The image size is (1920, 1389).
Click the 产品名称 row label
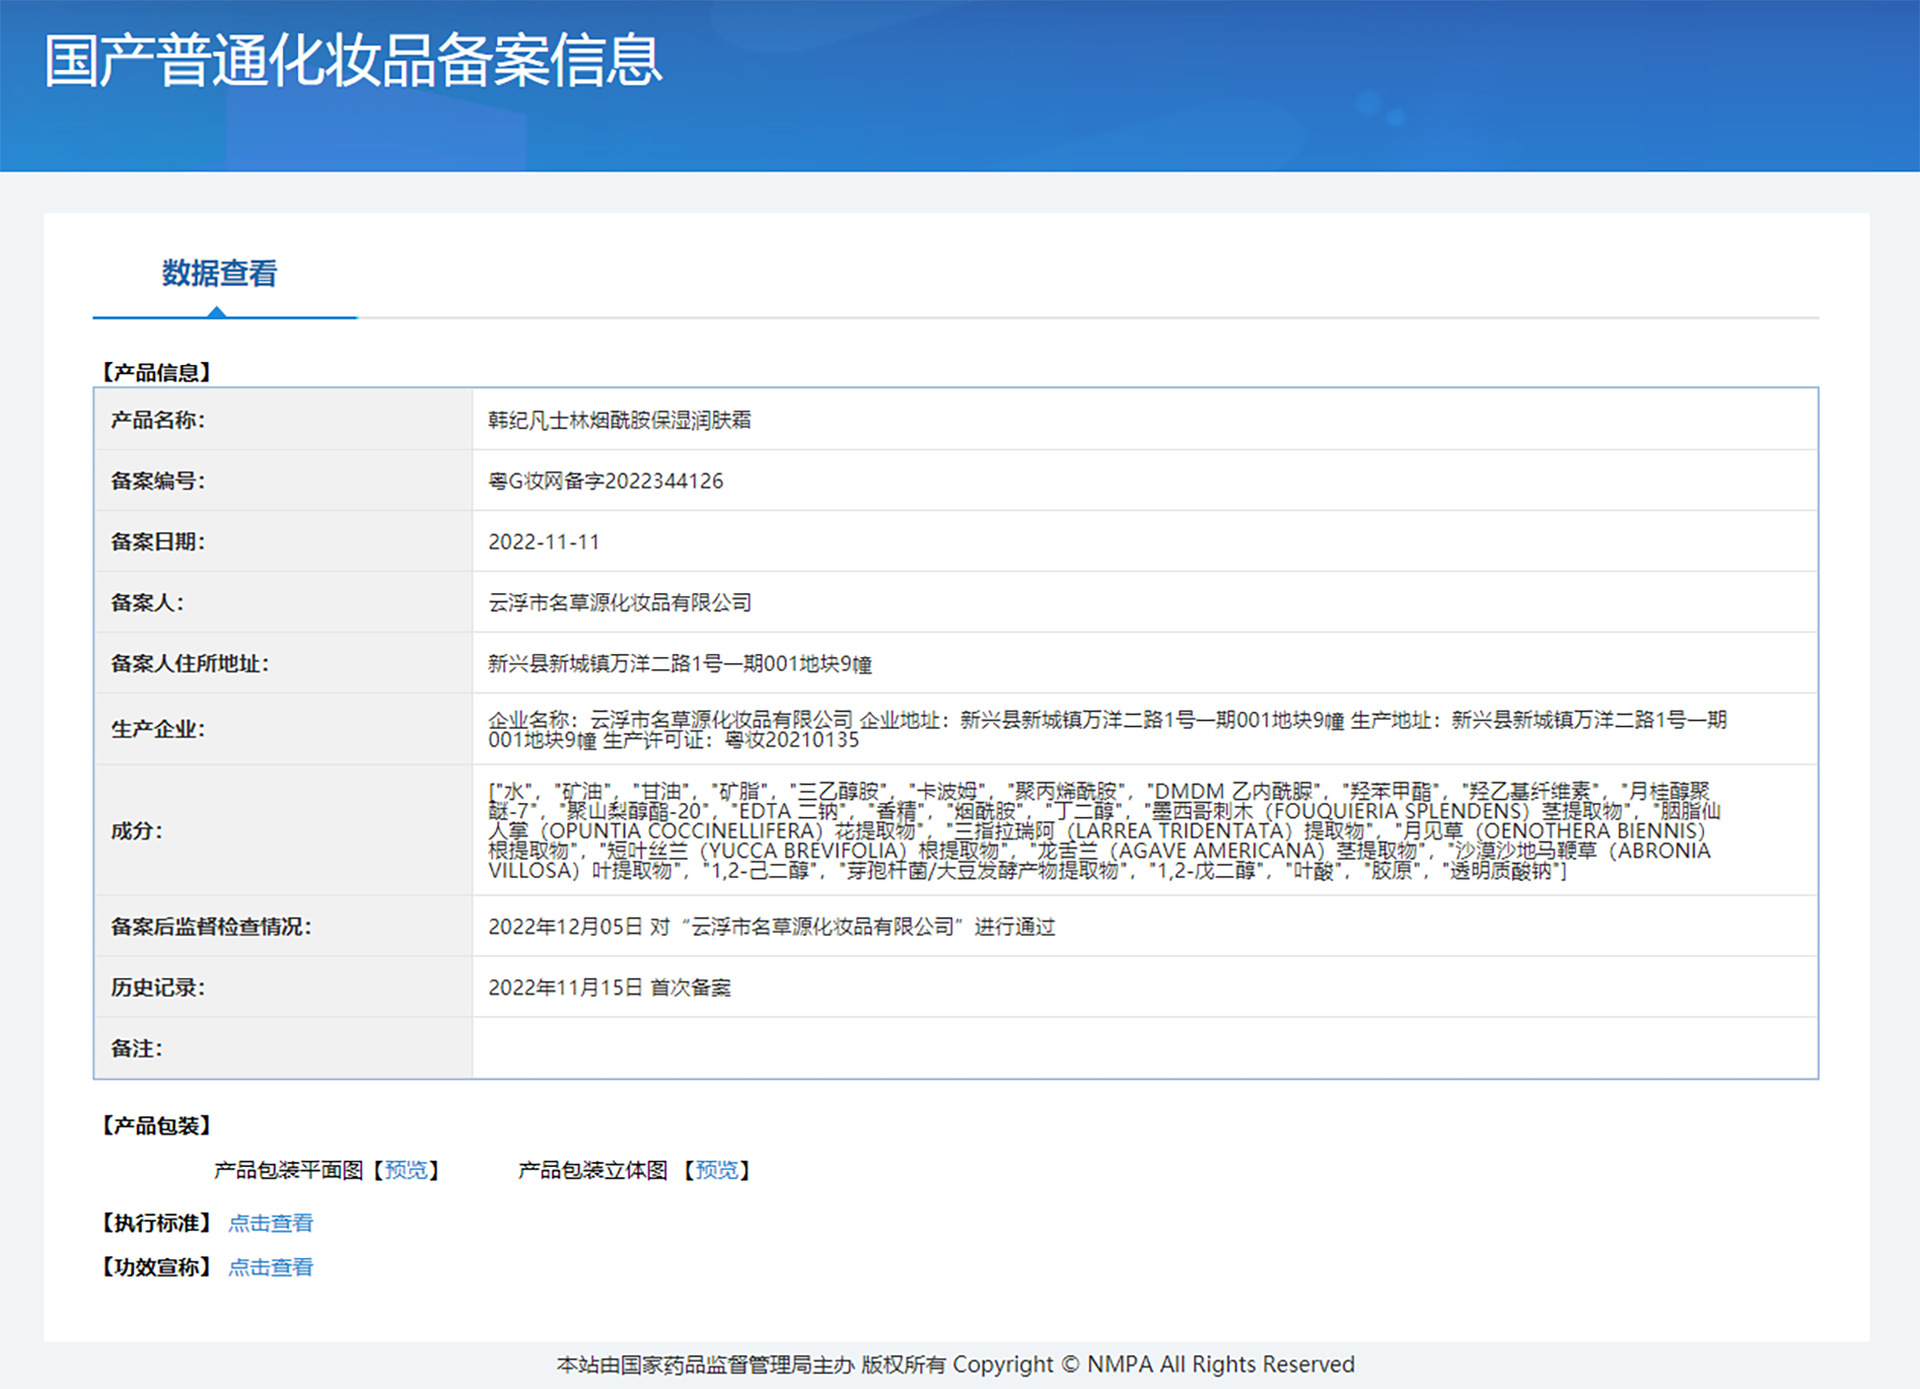click(157, 420)
